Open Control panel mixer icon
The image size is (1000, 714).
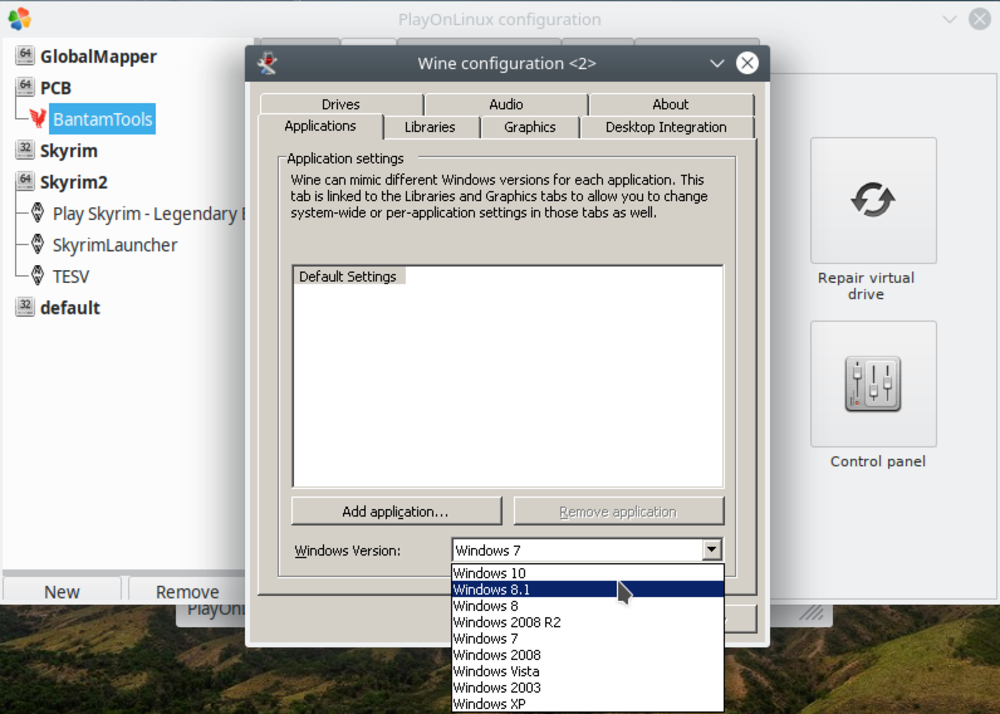coord(873,384)
